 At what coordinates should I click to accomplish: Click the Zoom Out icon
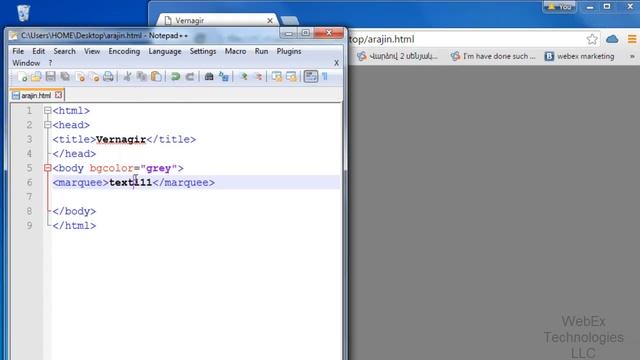258,76
